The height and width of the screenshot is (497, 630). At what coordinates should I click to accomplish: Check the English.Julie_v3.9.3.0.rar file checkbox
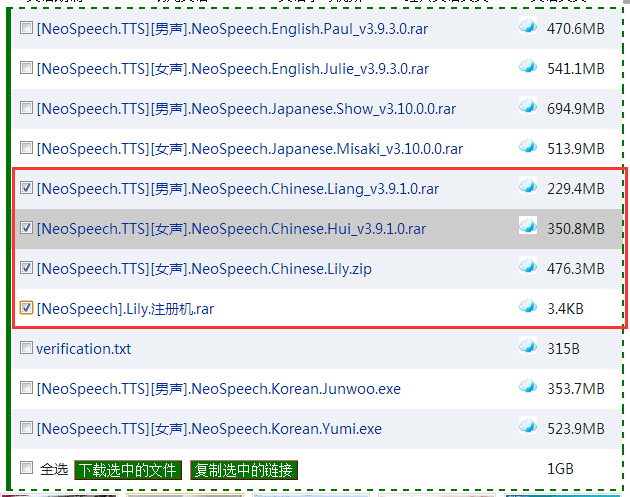(x=27, y=67)
